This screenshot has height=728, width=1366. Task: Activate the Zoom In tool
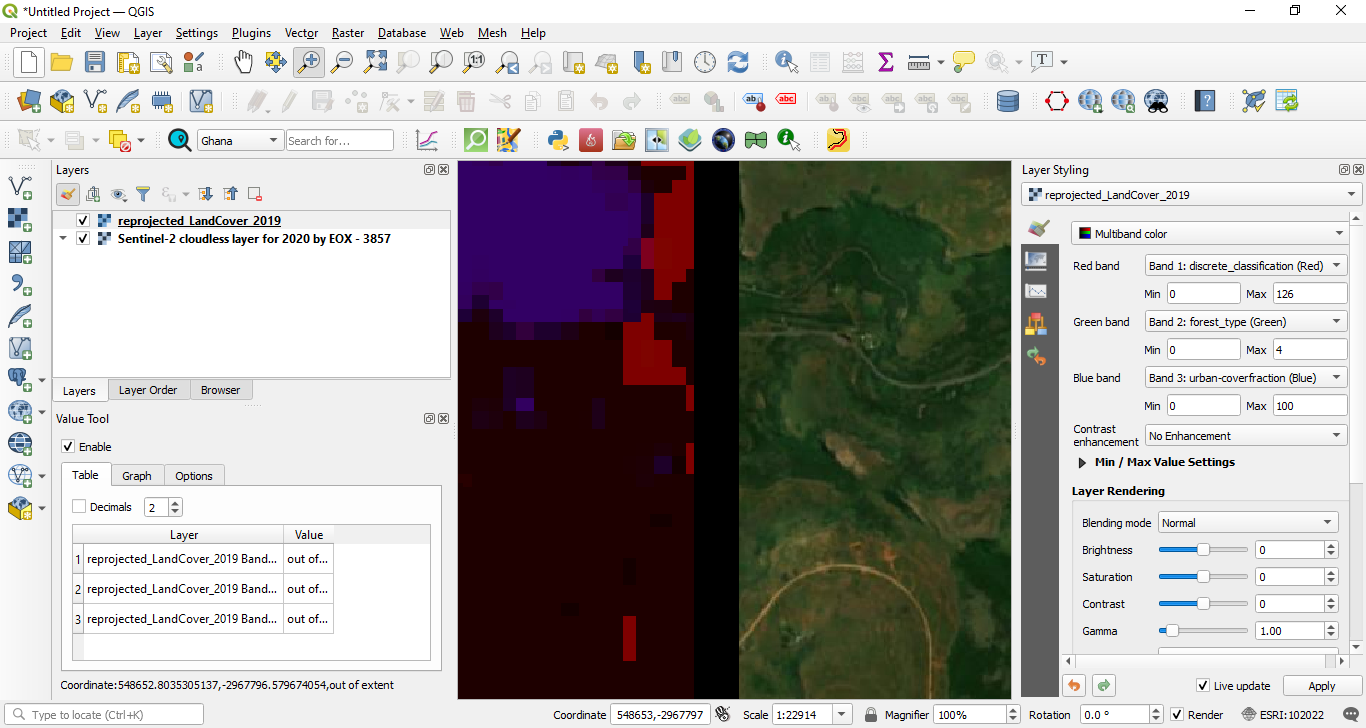(x=308, y=62)
